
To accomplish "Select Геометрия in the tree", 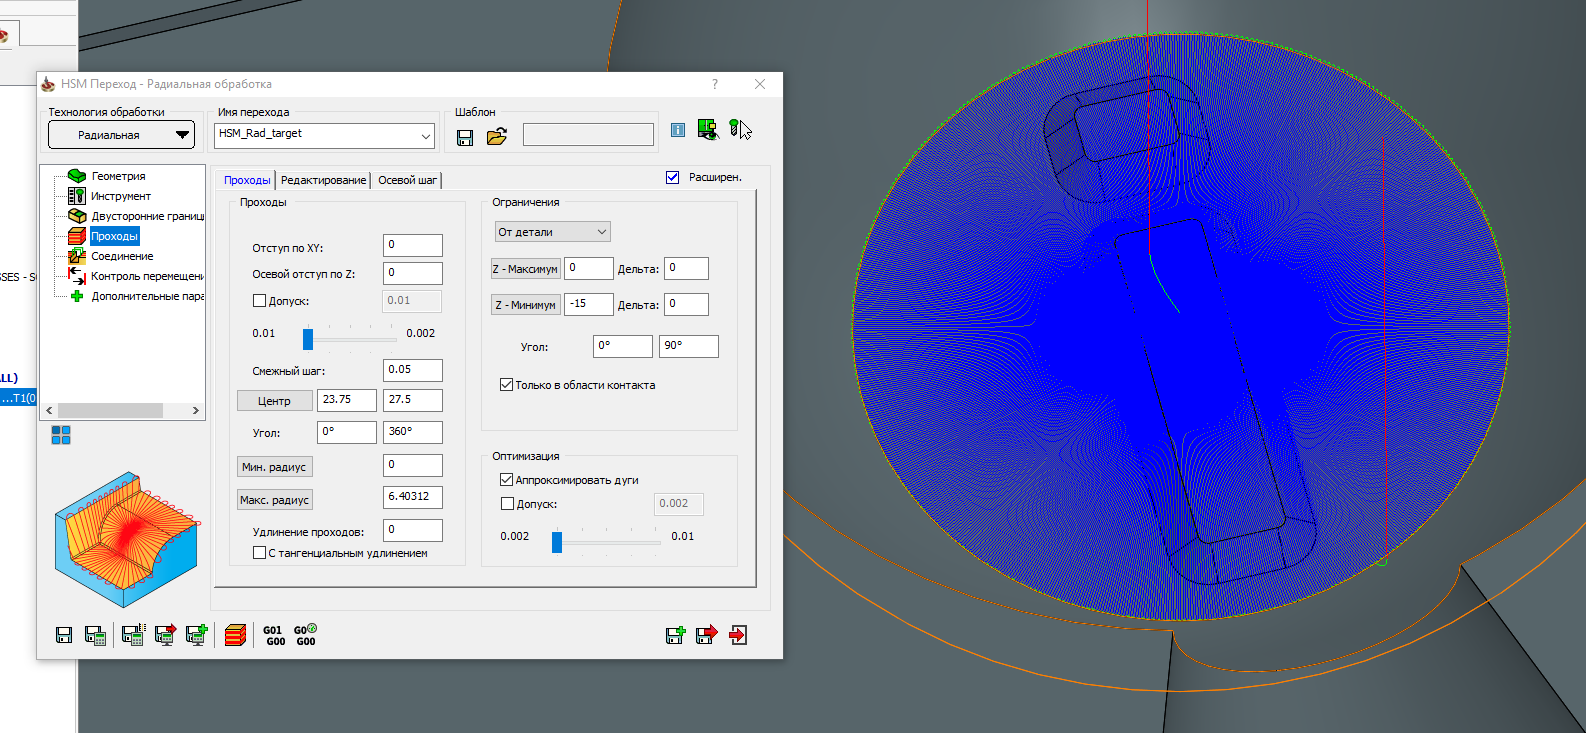I will (118, 176).
